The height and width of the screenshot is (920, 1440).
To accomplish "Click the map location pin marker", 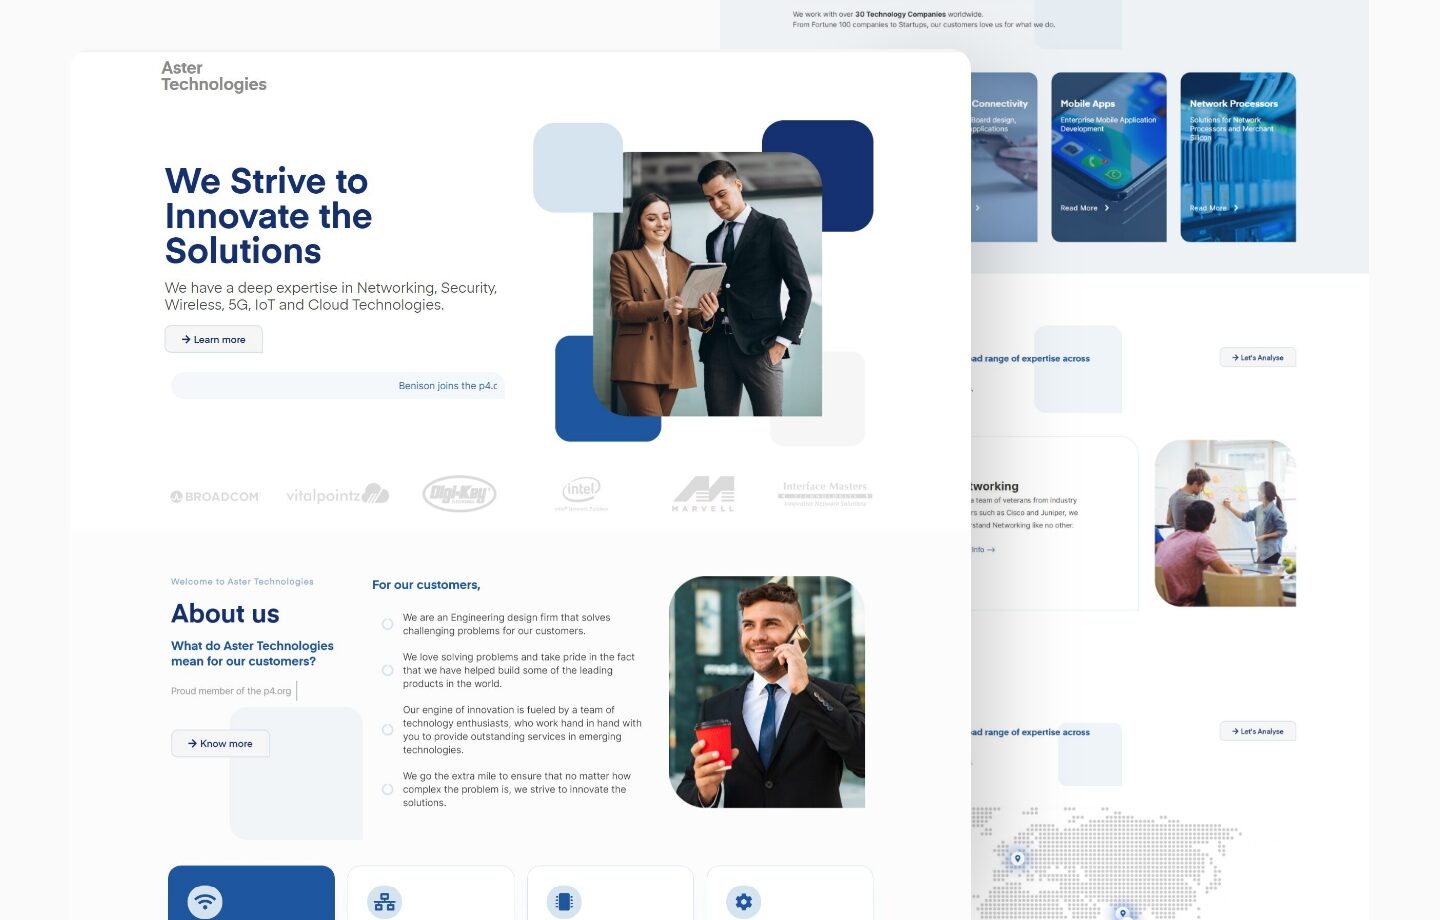I will [x=1017, y=858].
